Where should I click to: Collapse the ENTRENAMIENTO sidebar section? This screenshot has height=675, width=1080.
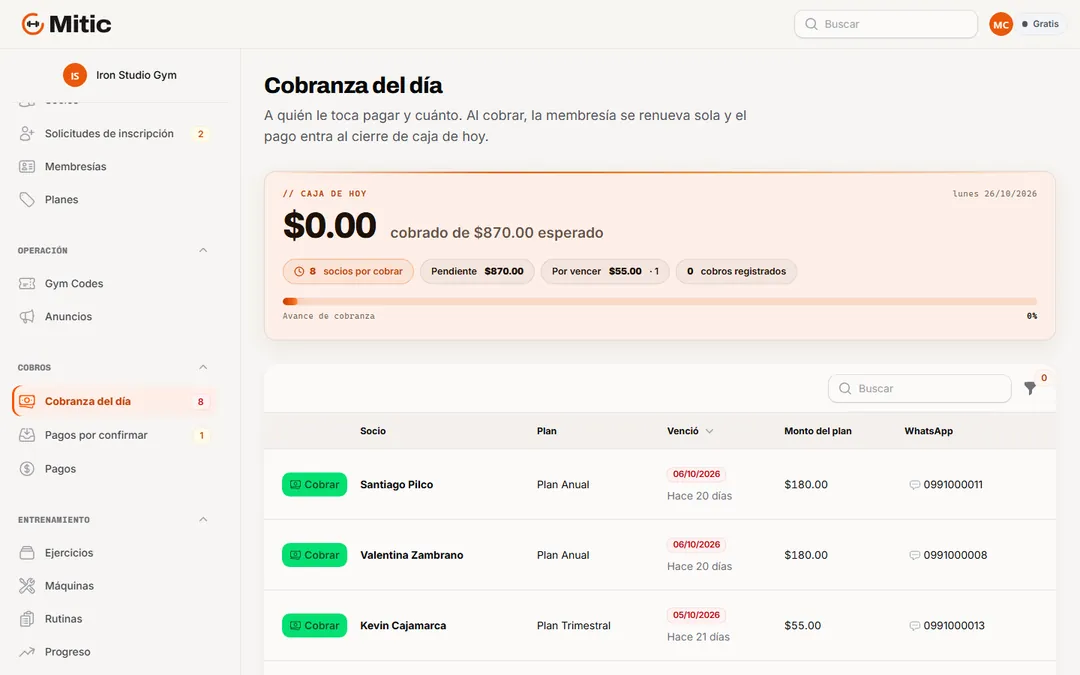203,519
